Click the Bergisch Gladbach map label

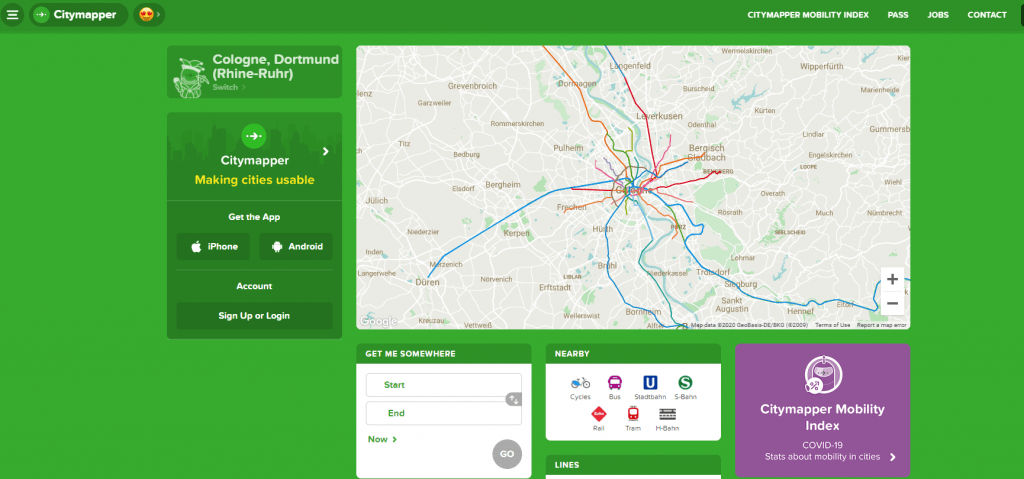point(707,153)
